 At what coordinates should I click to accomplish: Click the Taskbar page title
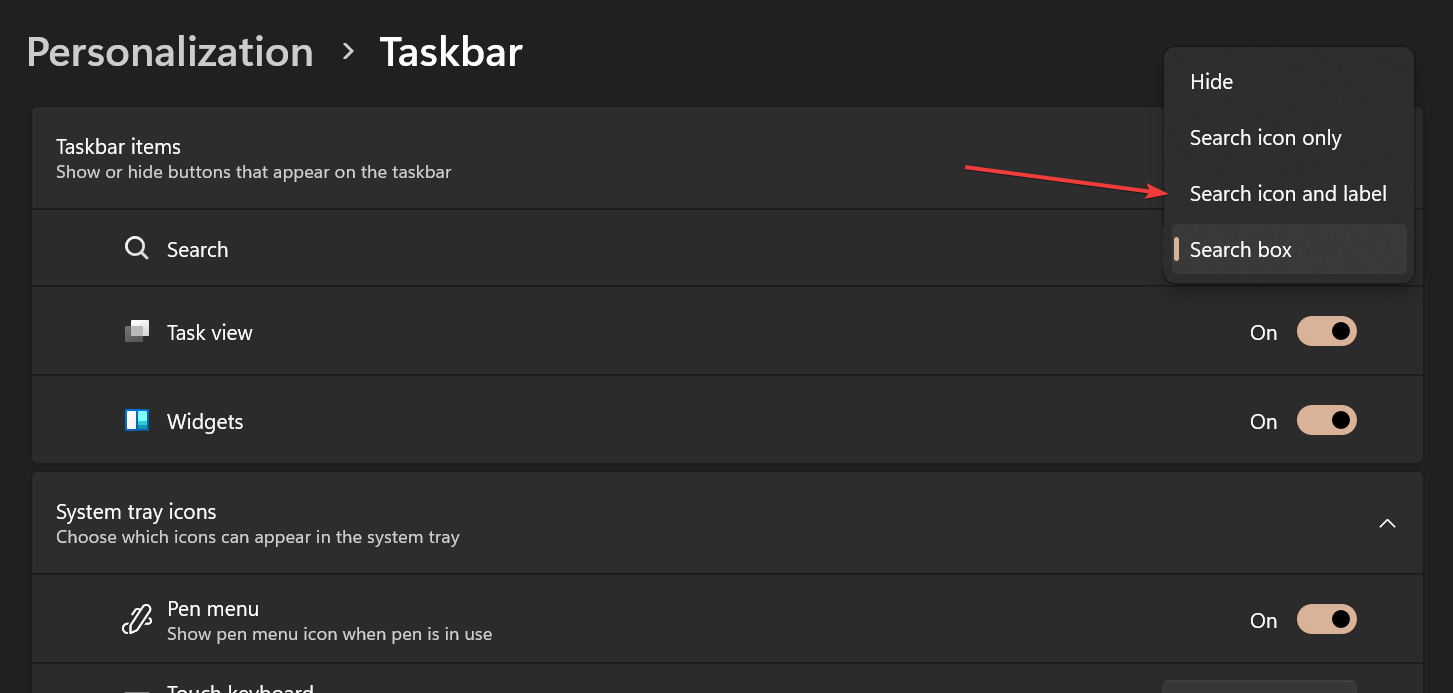[x=451, y=52]
